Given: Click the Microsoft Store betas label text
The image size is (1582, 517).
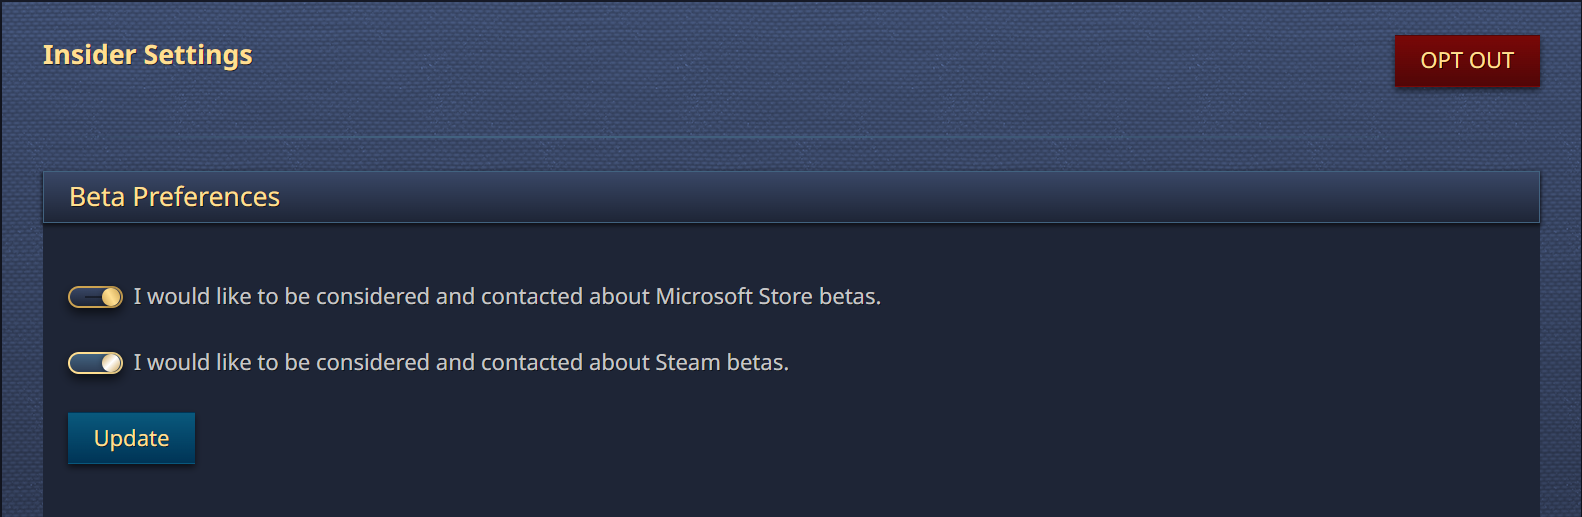Looking at the screenshot, I should [x=507, y=297].
